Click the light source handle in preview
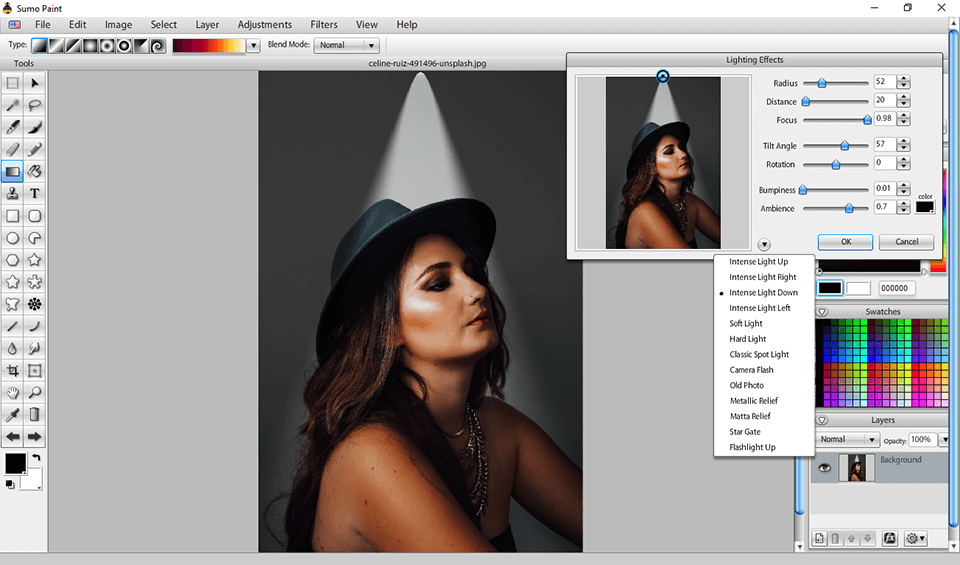This screenshot has width=960, height=565. click(x=662, y=77)
